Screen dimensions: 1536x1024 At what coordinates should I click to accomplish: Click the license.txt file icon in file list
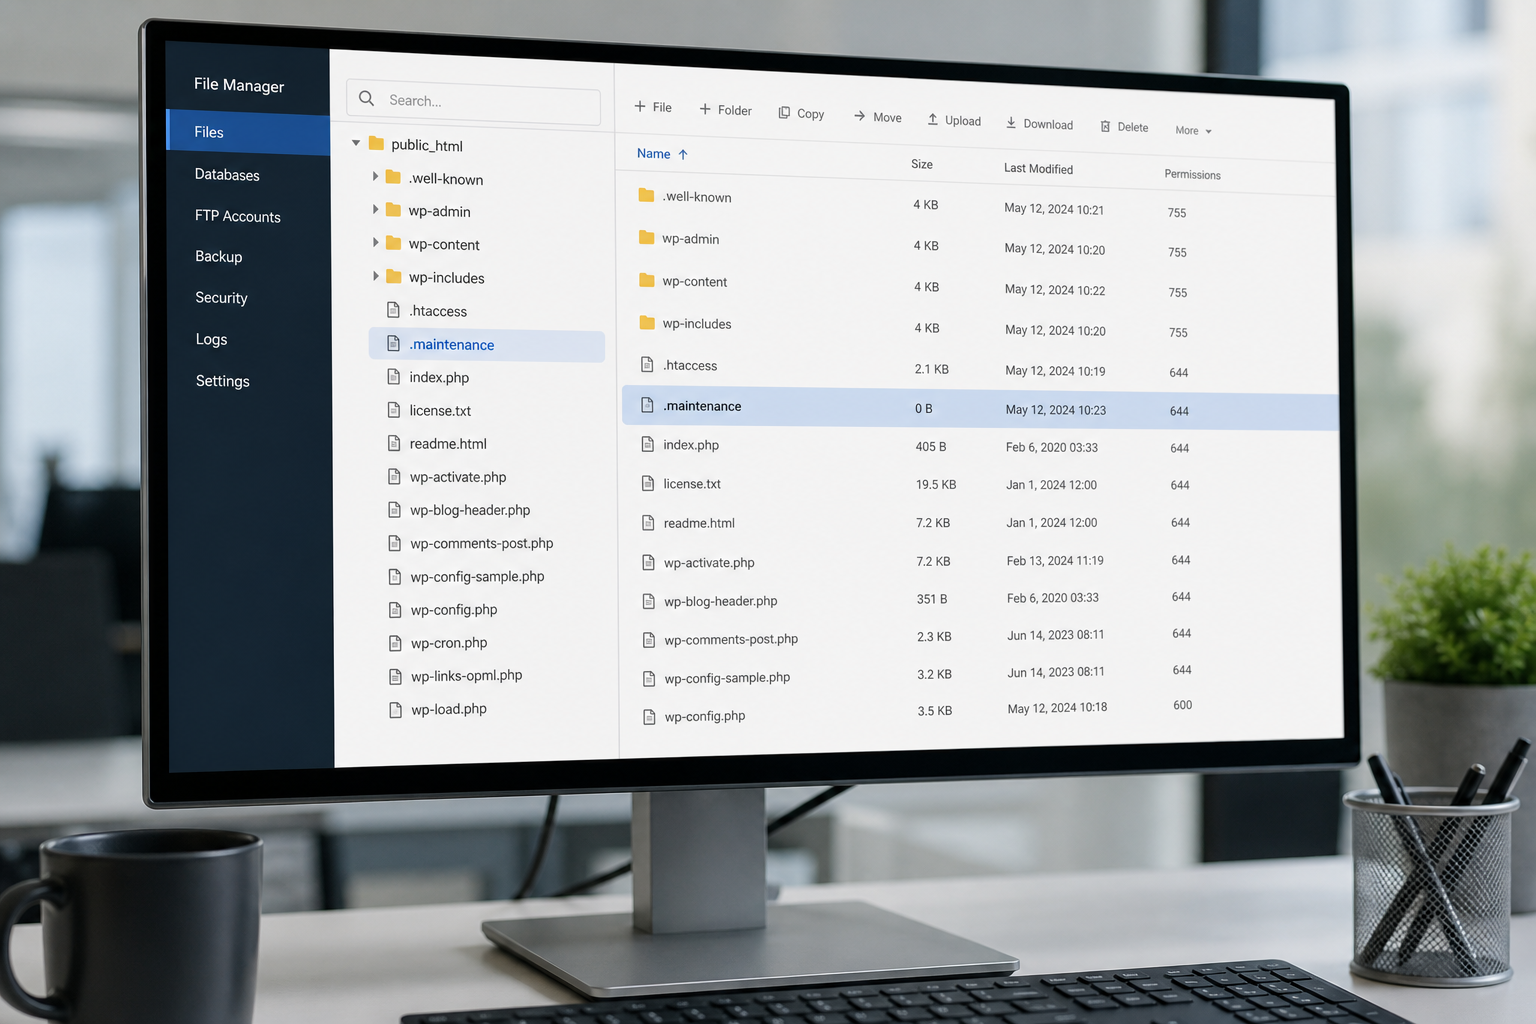click(648, 483)
